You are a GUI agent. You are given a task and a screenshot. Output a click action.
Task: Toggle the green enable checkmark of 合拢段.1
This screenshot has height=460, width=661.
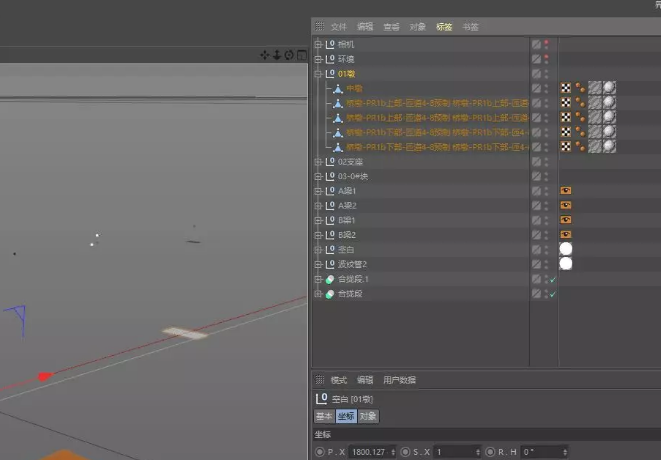[x=553, y=280]
